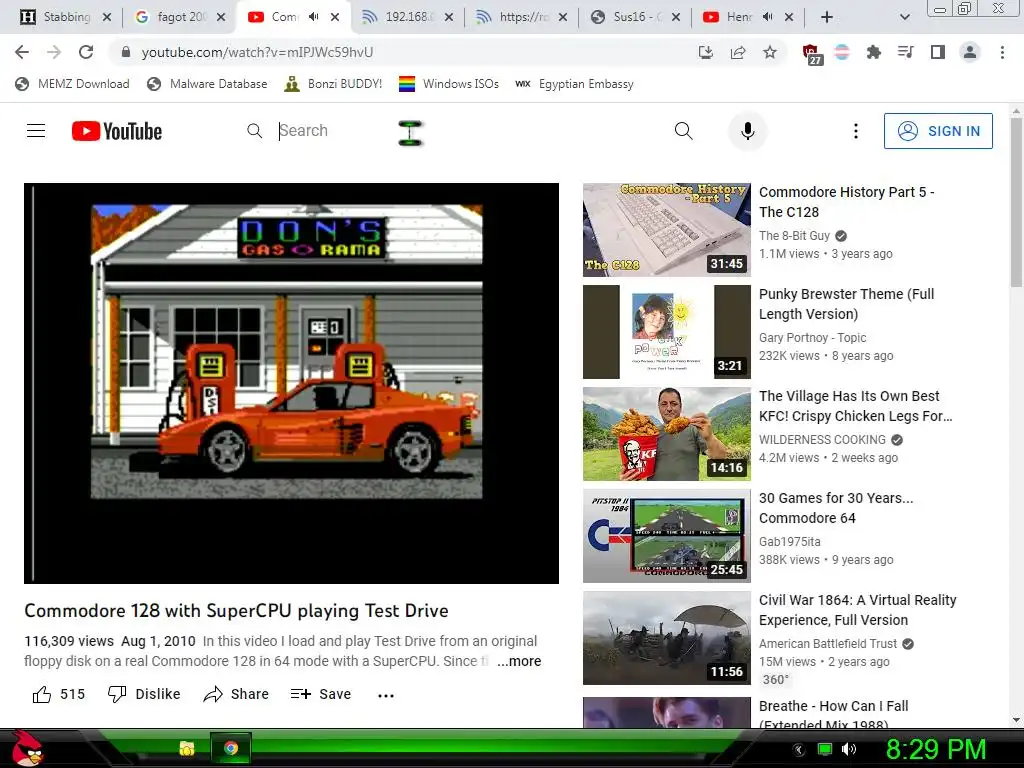Open 30 Games for 30 Years title
The width and height of the screenshot is (1024, 768).
pos(836,507)
